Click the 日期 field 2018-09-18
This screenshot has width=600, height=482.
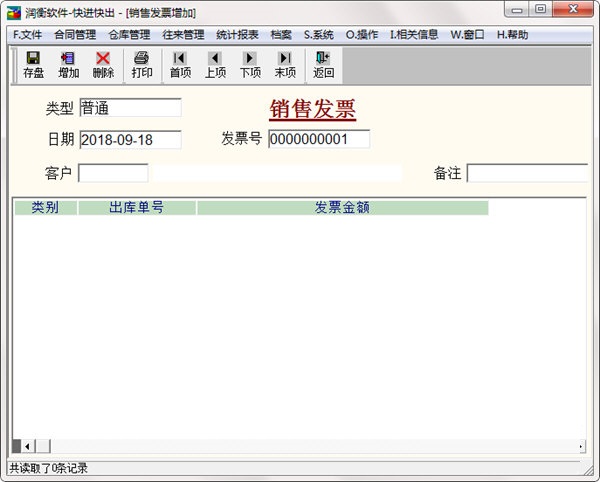tap(130, 140)
